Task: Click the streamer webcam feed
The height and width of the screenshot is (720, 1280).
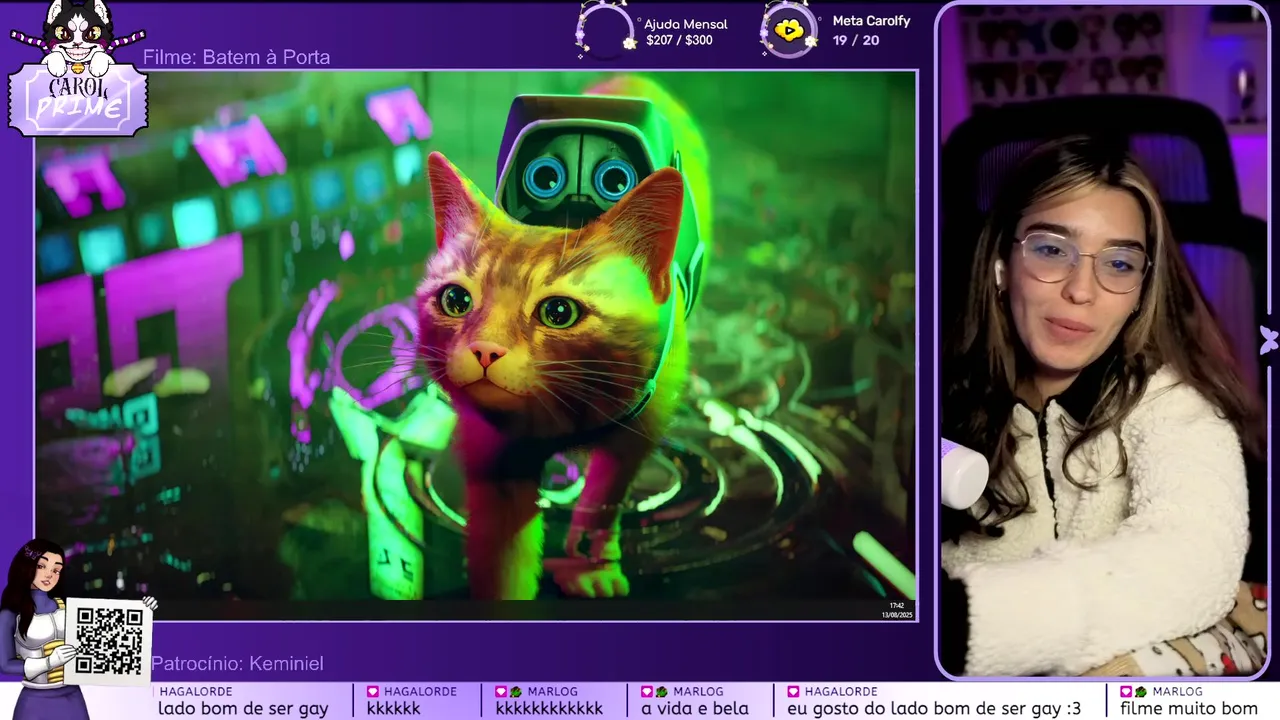Action: (x=1103, y=340)
